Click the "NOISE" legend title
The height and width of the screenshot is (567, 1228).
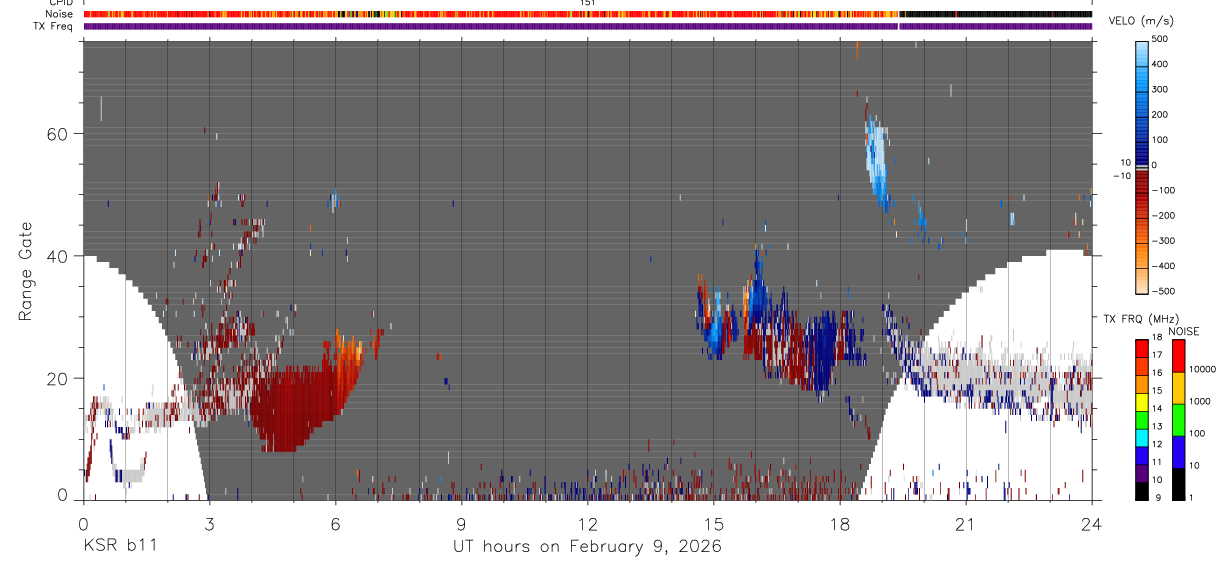pyautogui.click(x=1183, y=331)
